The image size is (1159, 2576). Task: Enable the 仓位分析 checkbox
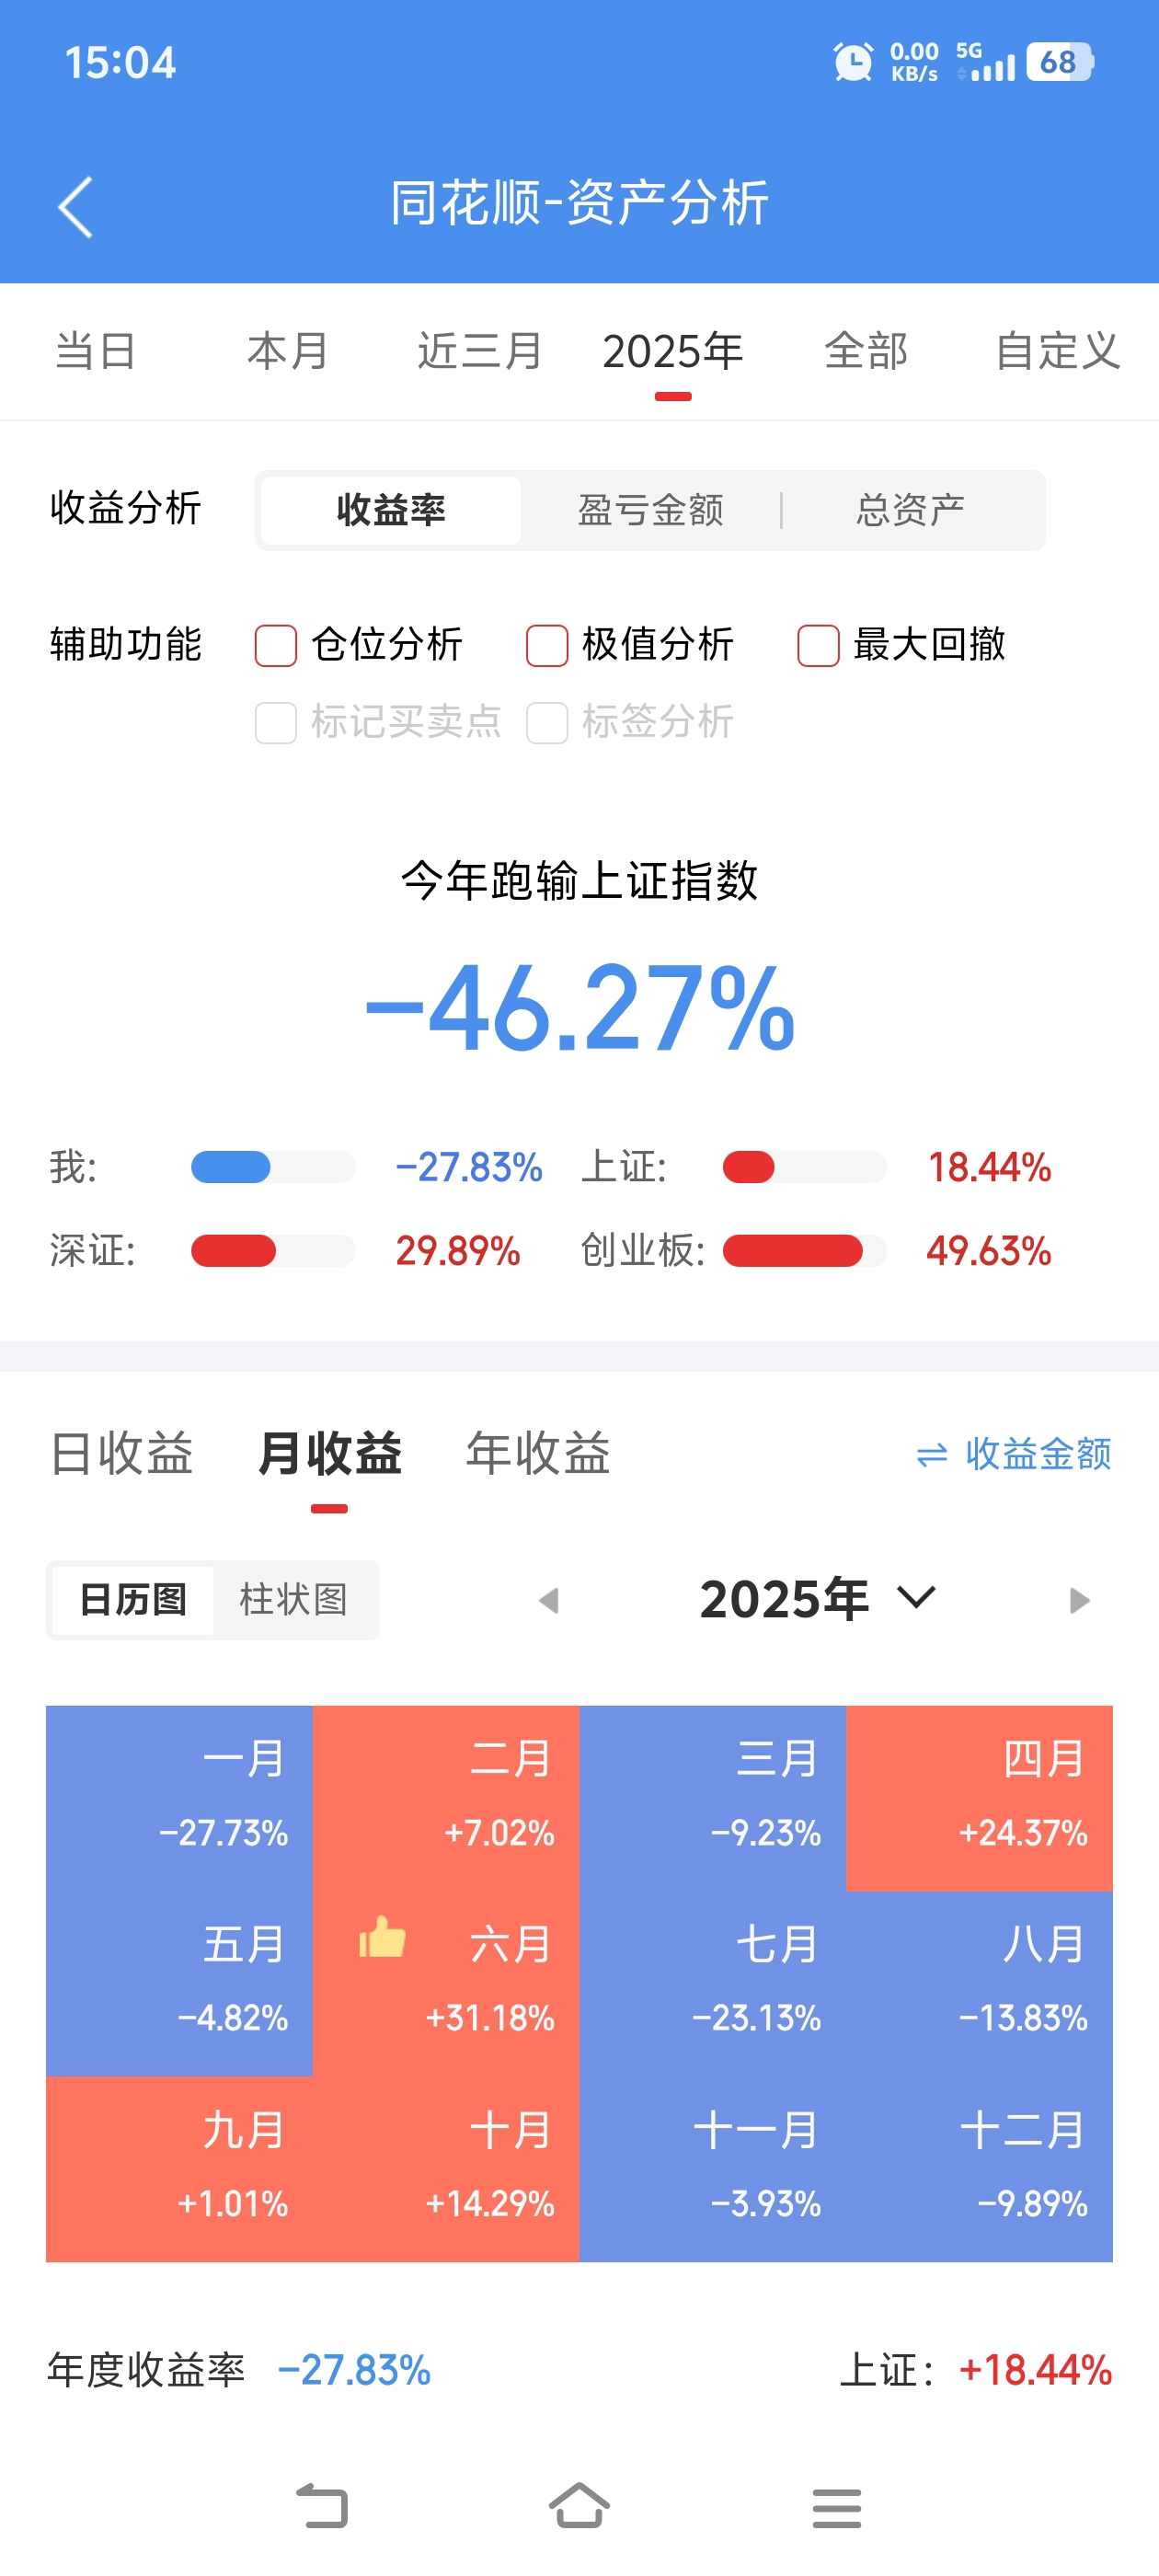276,645
